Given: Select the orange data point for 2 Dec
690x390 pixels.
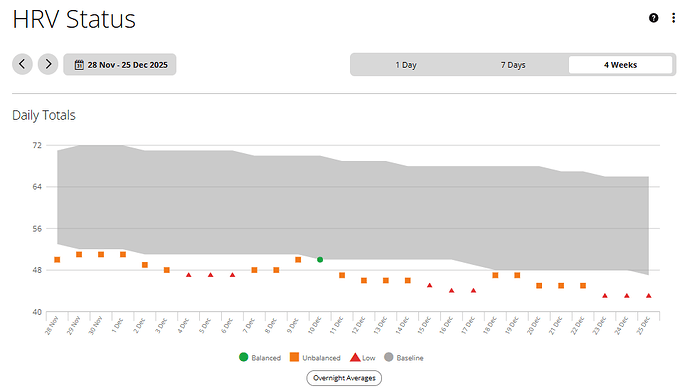Looking at the screenshot, I should 145,265.
